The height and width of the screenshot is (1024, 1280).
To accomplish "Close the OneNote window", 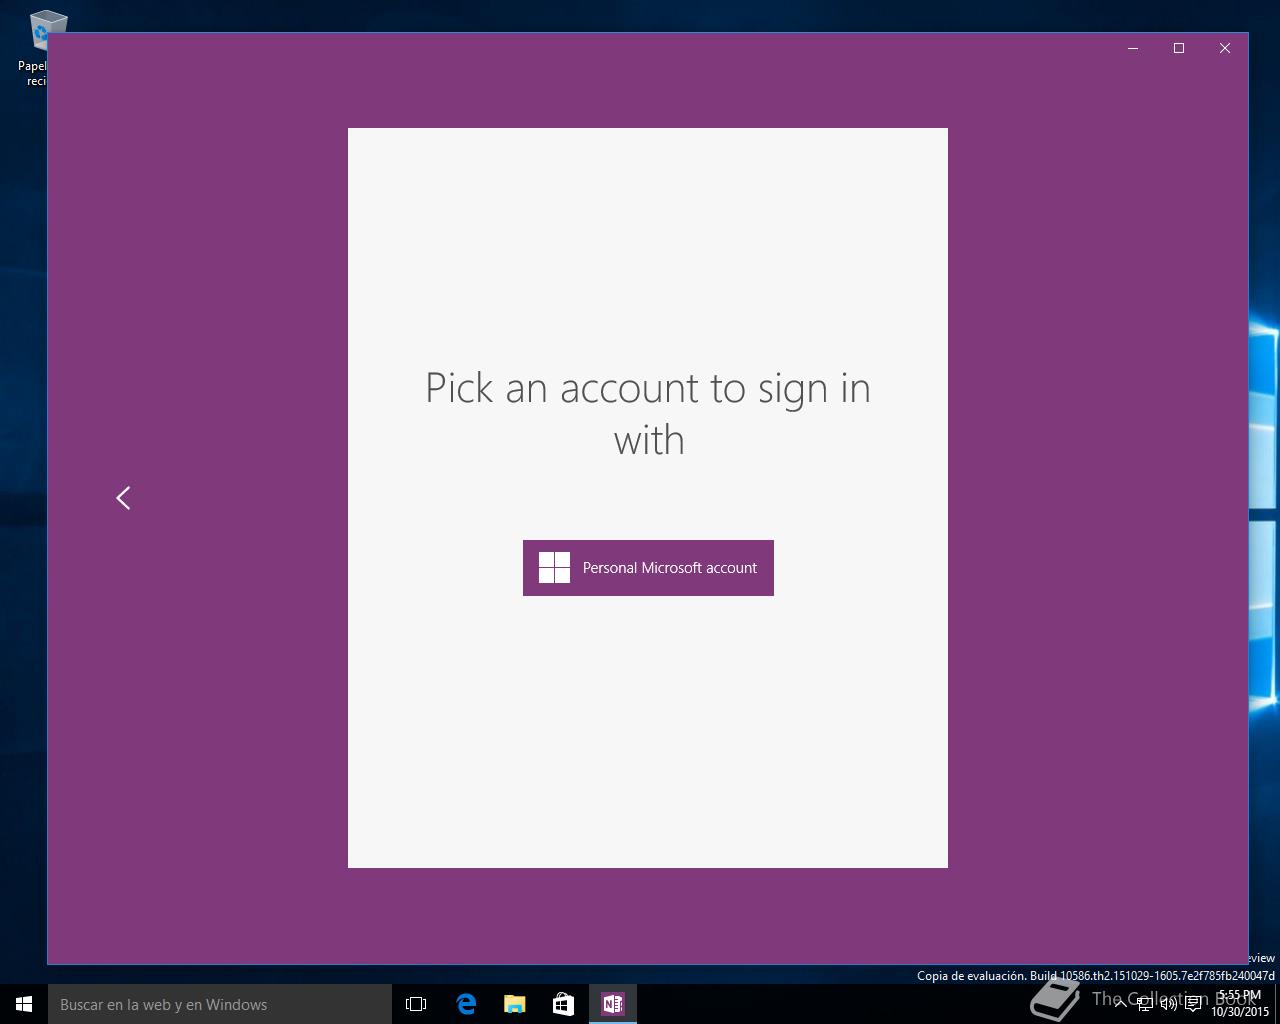I will 1225,48.
